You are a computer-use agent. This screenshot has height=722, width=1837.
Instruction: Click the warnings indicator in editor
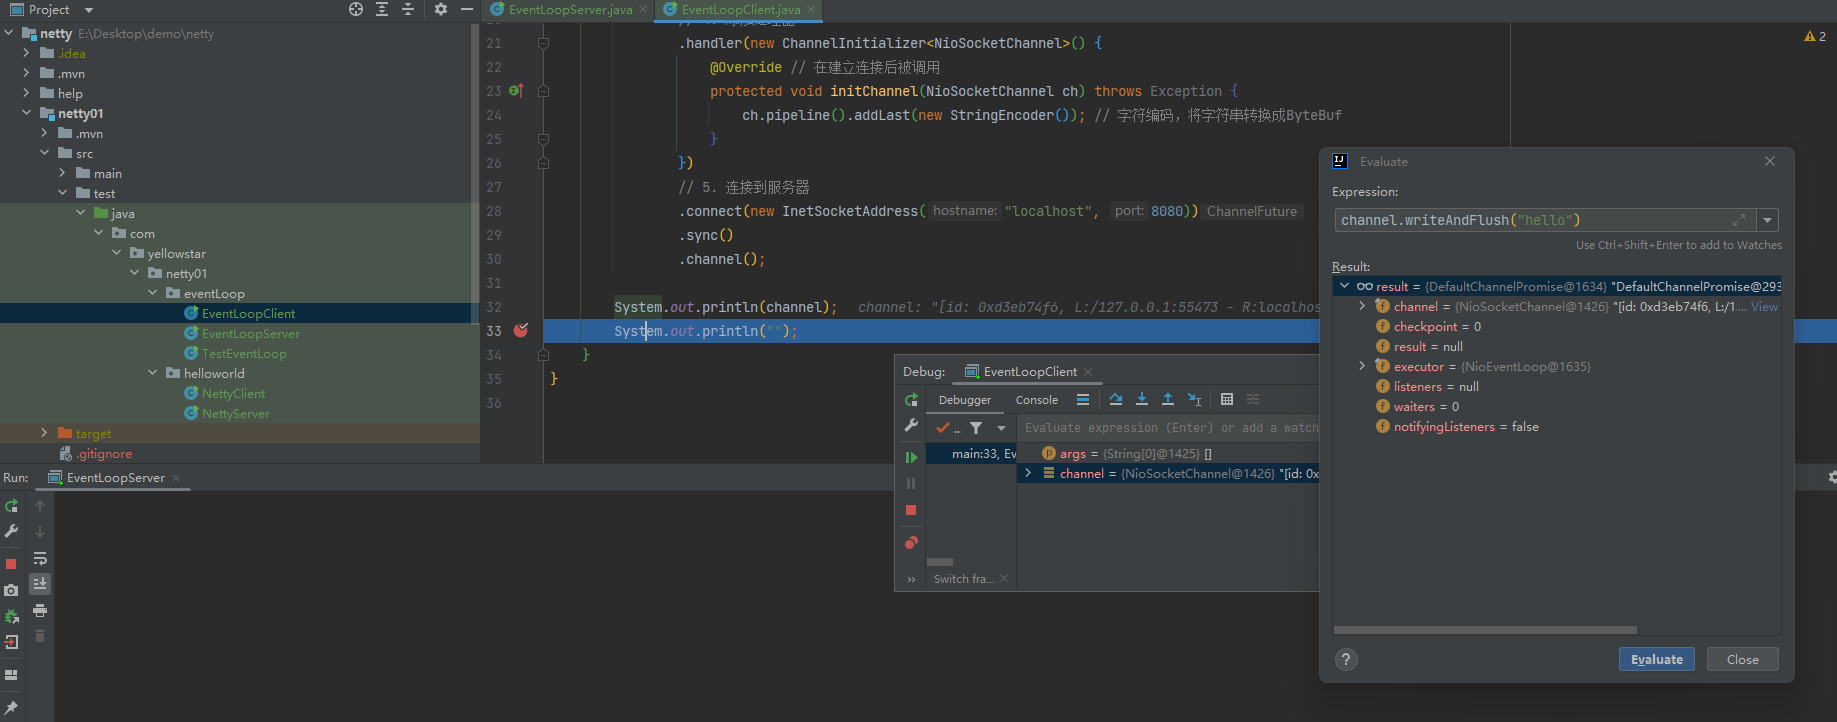click(x=1815, y=36)
